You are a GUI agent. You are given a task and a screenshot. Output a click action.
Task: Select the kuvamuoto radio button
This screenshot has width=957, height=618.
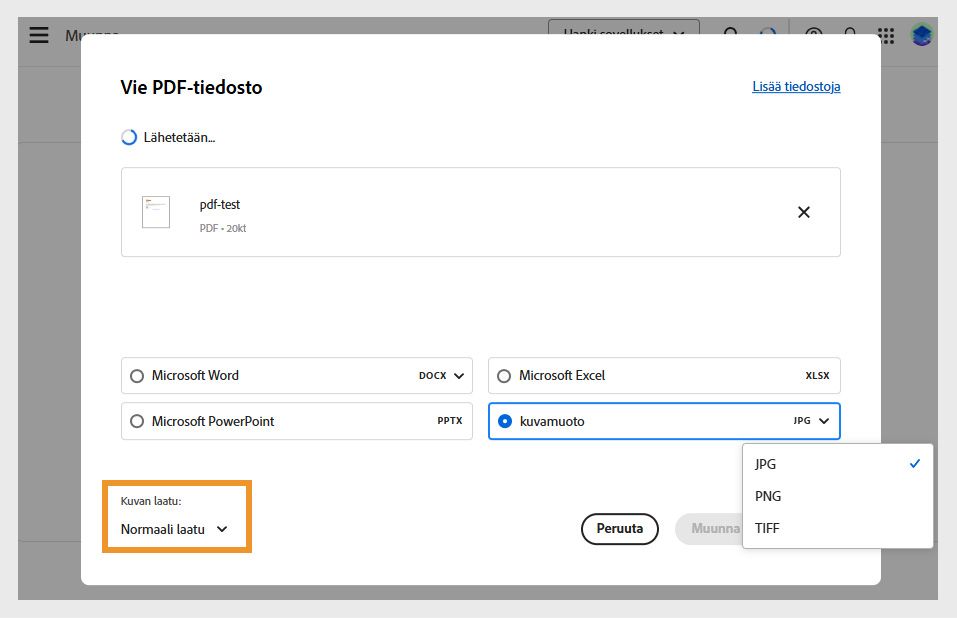504,422
